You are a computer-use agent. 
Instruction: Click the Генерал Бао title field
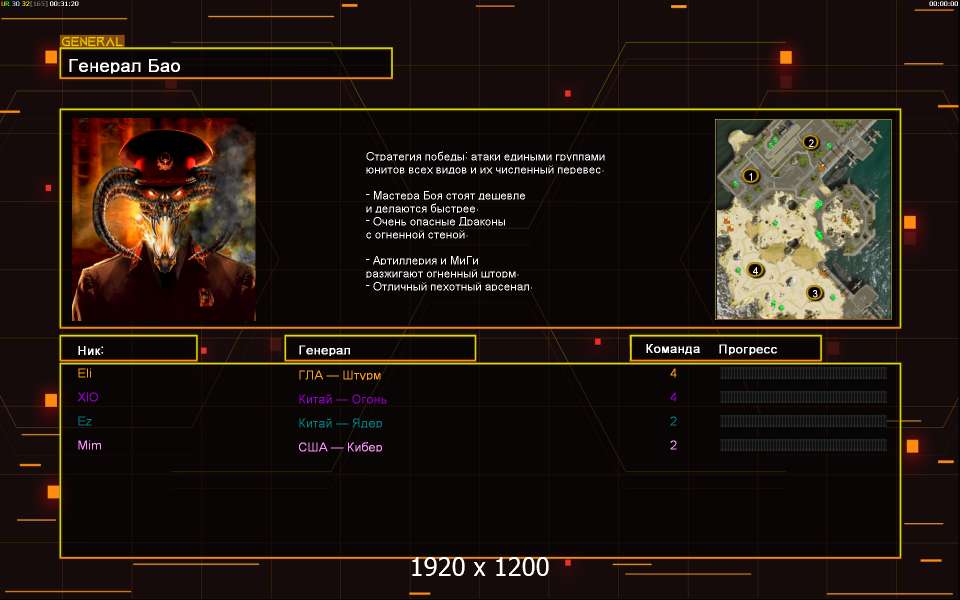tap(226, 66)
